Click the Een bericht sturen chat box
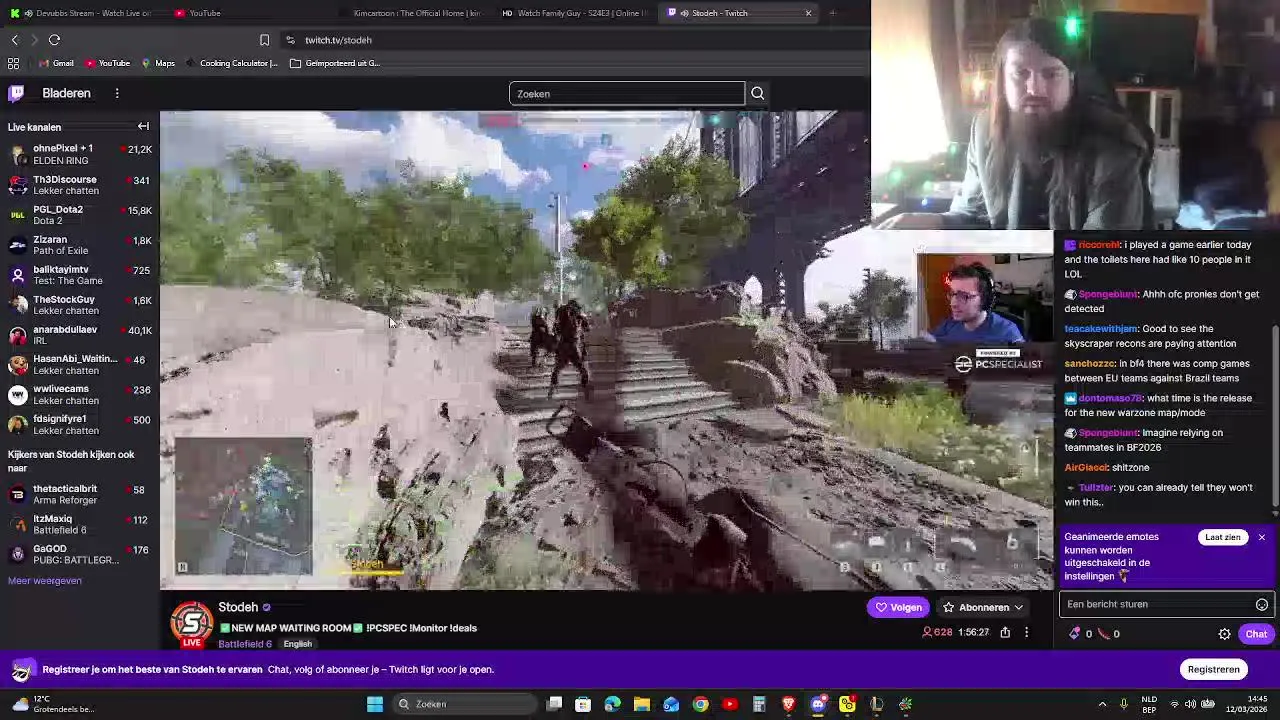The width and height of the screenshot is (1280, 720). coord(1156,604)
